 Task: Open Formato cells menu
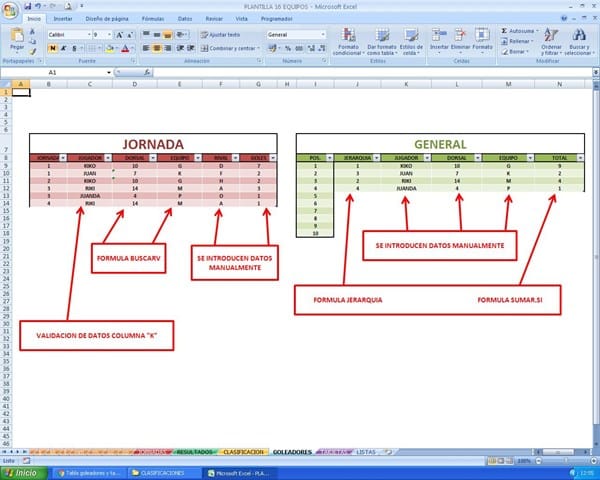click(x=482, y=41)
